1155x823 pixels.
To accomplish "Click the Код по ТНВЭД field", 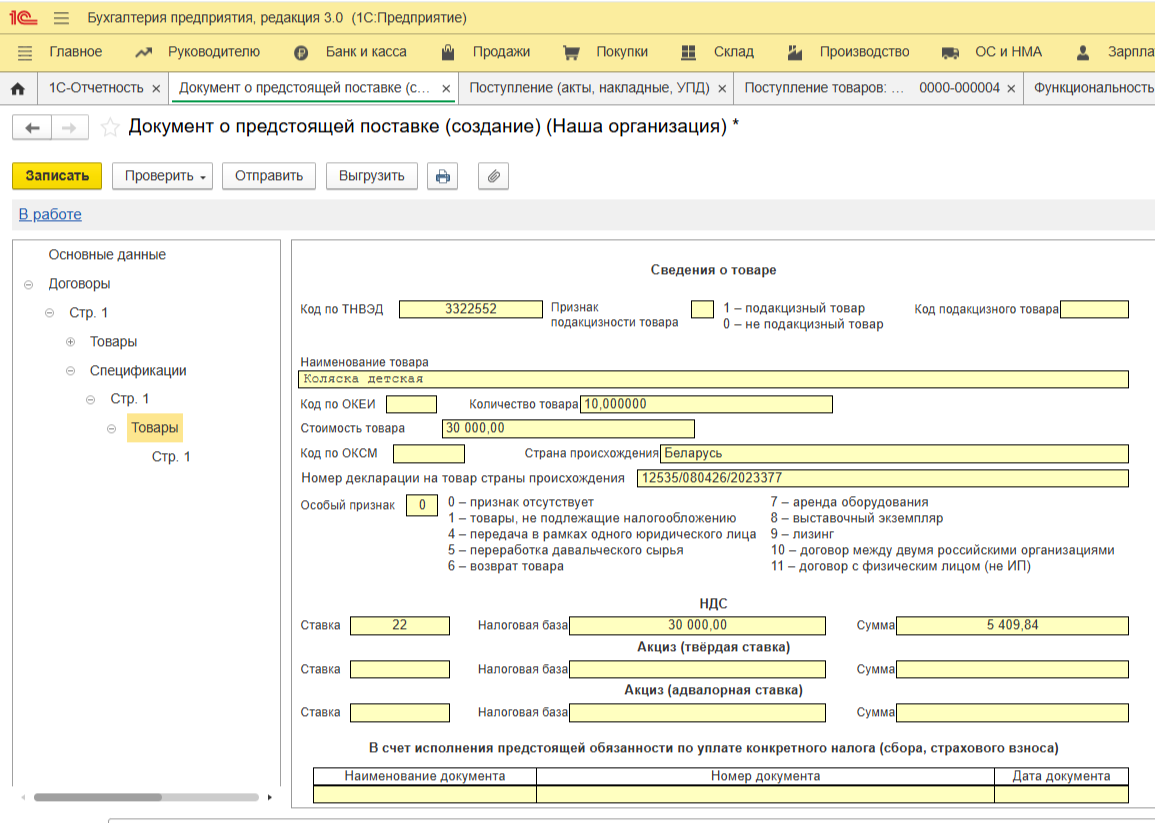I will point(471,309).
